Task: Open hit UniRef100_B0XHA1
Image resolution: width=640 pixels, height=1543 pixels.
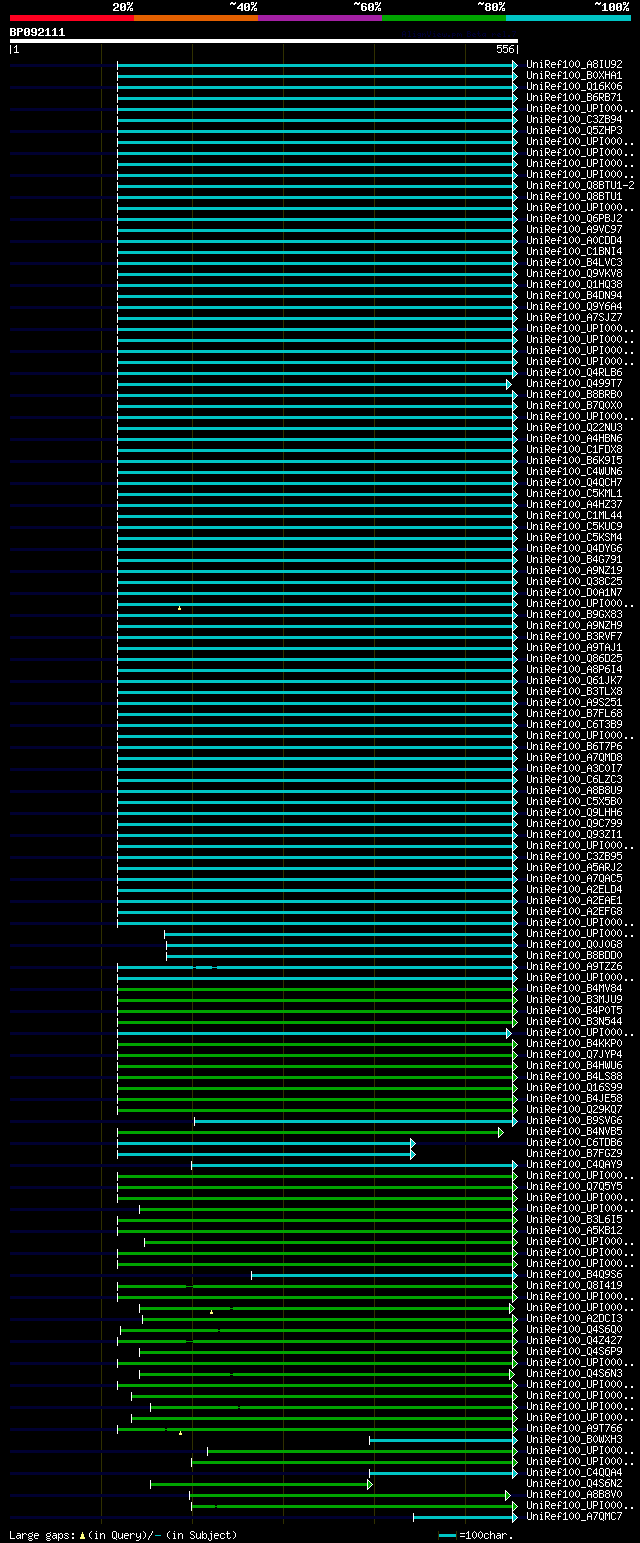Action: coord(574,76)
